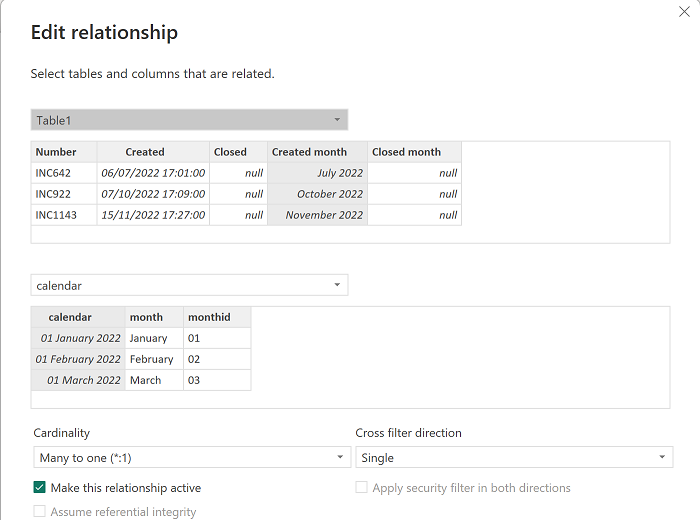Select the monthid column header
The image size is (700, 520).
pos(209,317)
